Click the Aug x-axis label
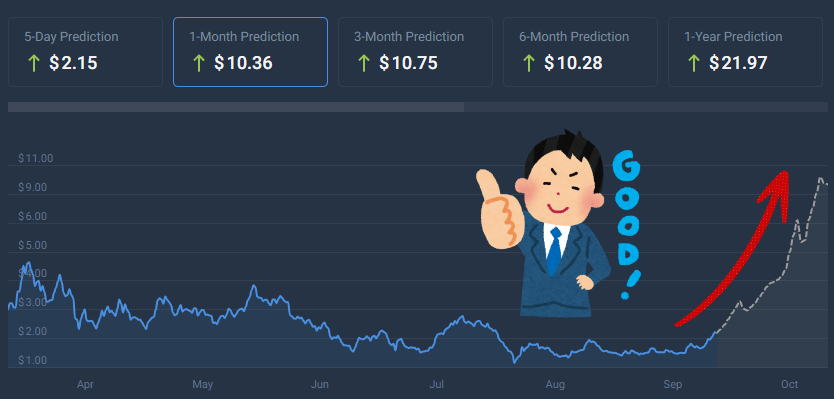This screenshot has width=834, height=399. pos(555,384)
